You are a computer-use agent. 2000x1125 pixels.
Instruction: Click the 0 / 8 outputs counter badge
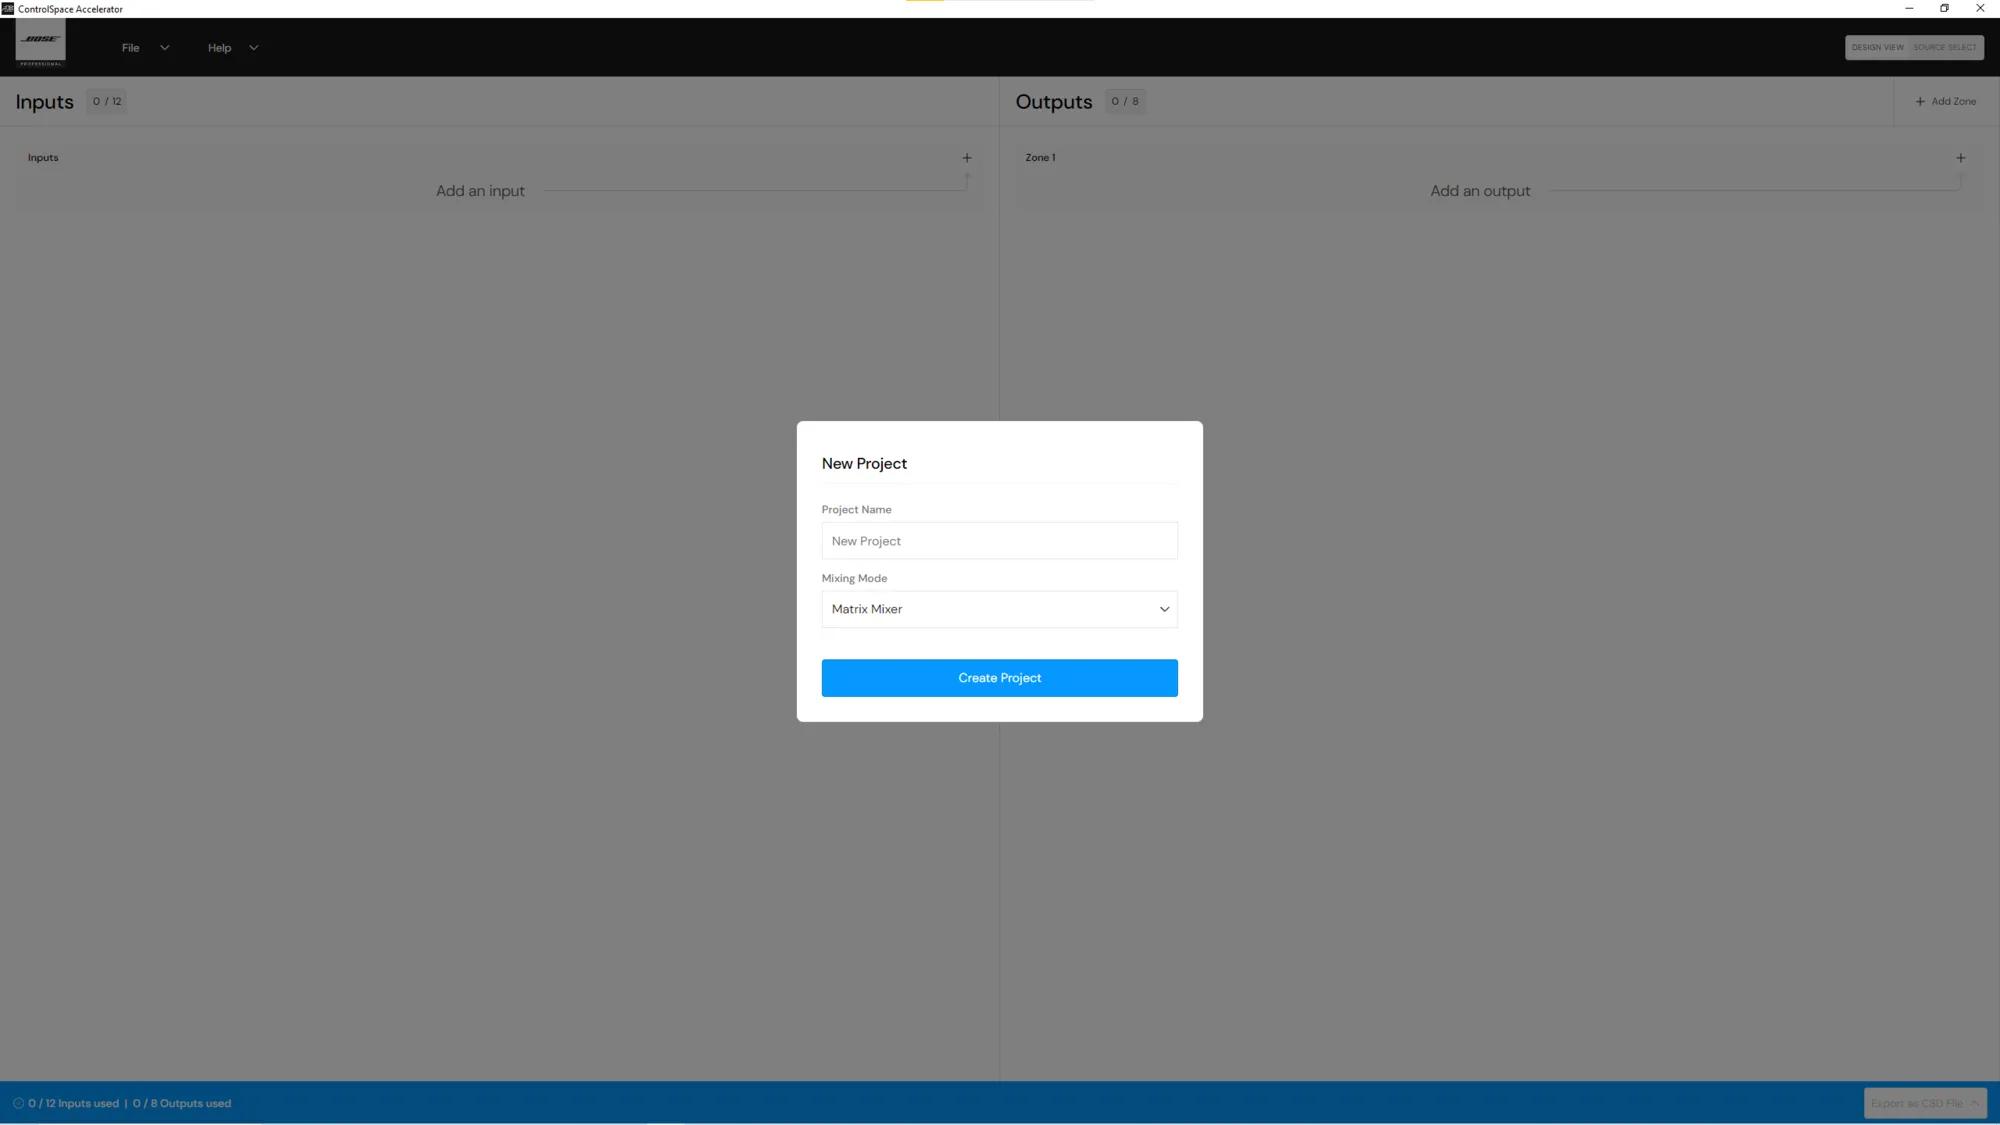point(1125,102)
